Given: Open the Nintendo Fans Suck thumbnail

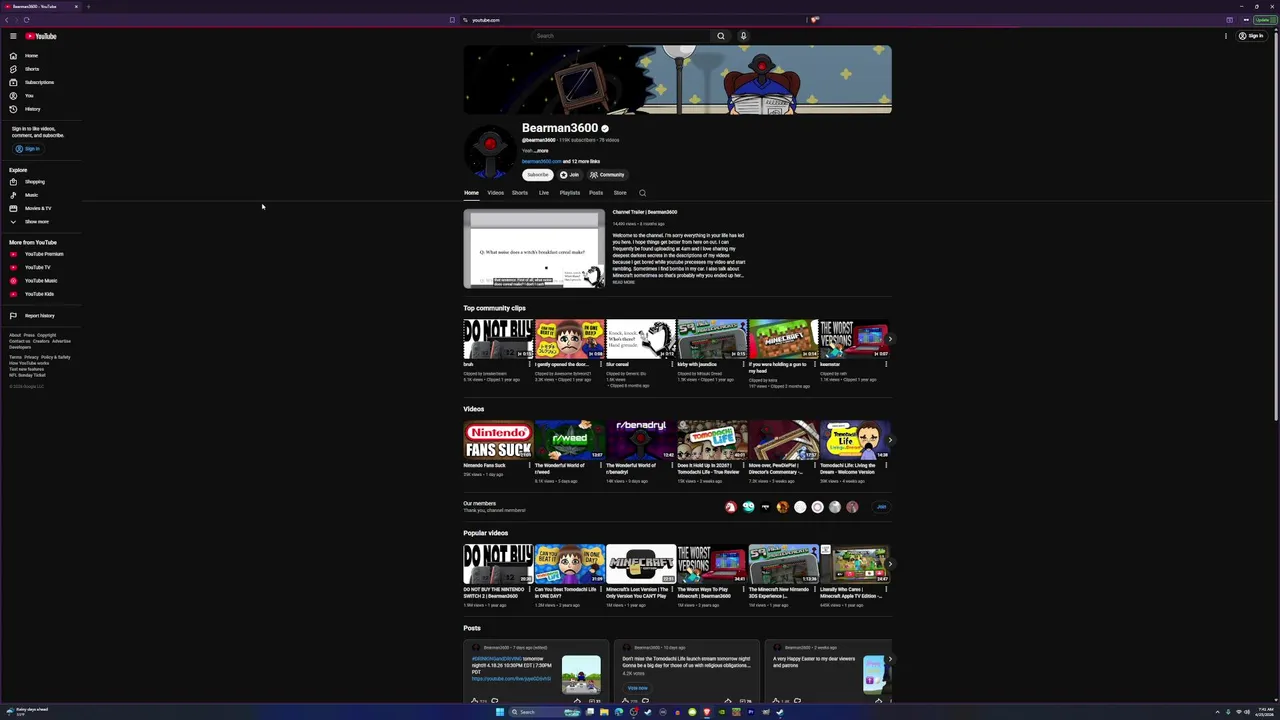Looking at the screenshot, I should [x=498, y=440].
